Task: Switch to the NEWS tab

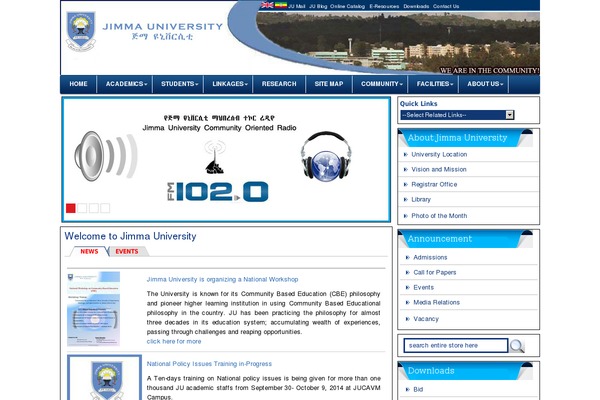Action: [89, 251]
